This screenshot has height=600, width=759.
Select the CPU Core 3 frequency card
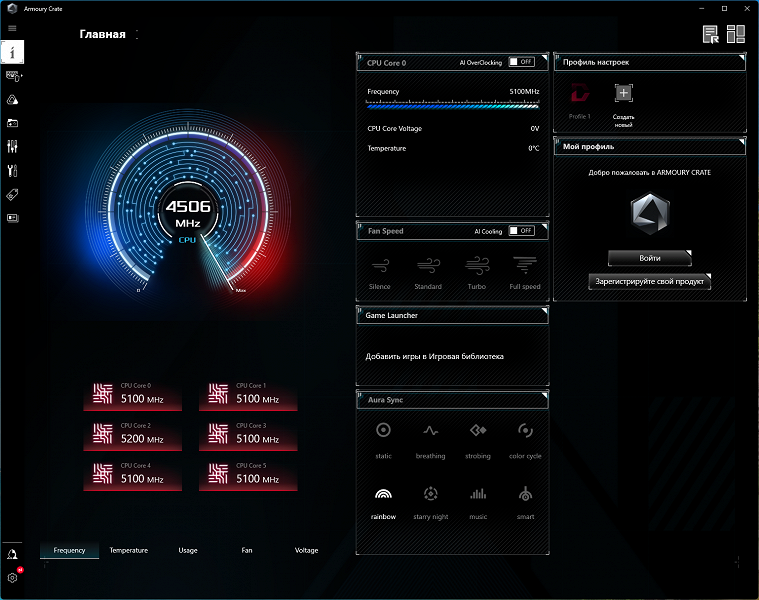click(x=248, y=435)
